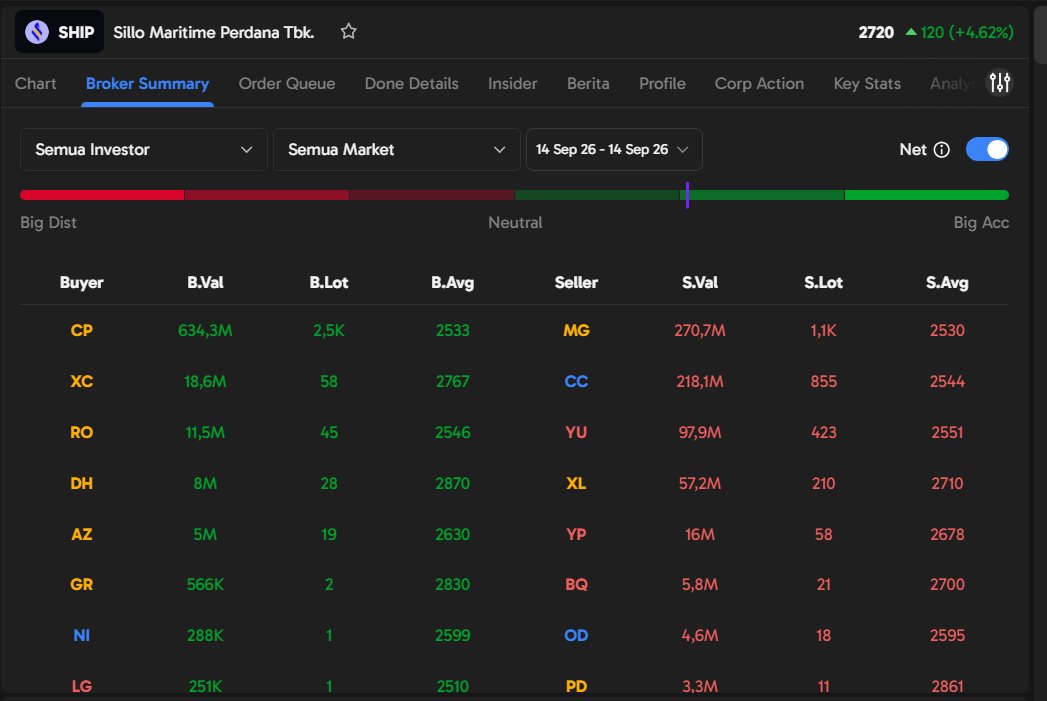This screenshot has height=701, width=1047.
Task: Open tab settings filter icon
Action: coord(1000,83)
